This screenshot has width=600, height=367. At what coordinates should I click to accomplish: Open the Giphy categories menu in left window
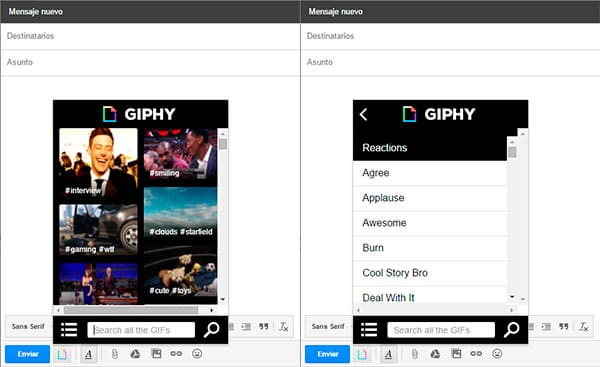(69, 329)
